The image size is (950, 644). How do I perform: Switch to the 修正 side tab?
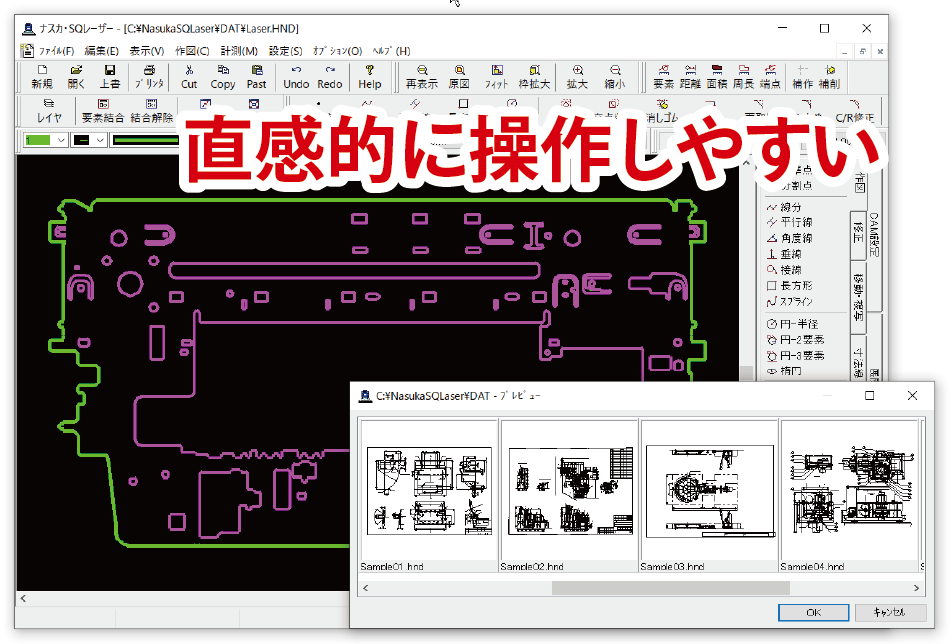[x=858, y=235]
